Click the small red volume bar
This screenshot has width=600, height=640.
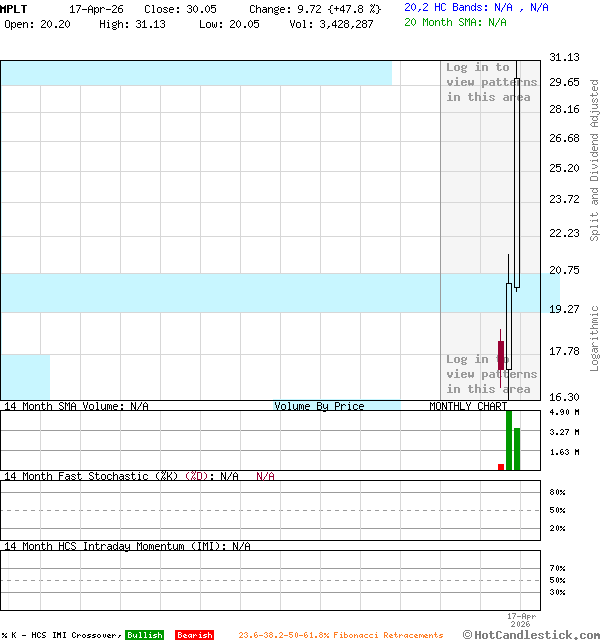501,466
